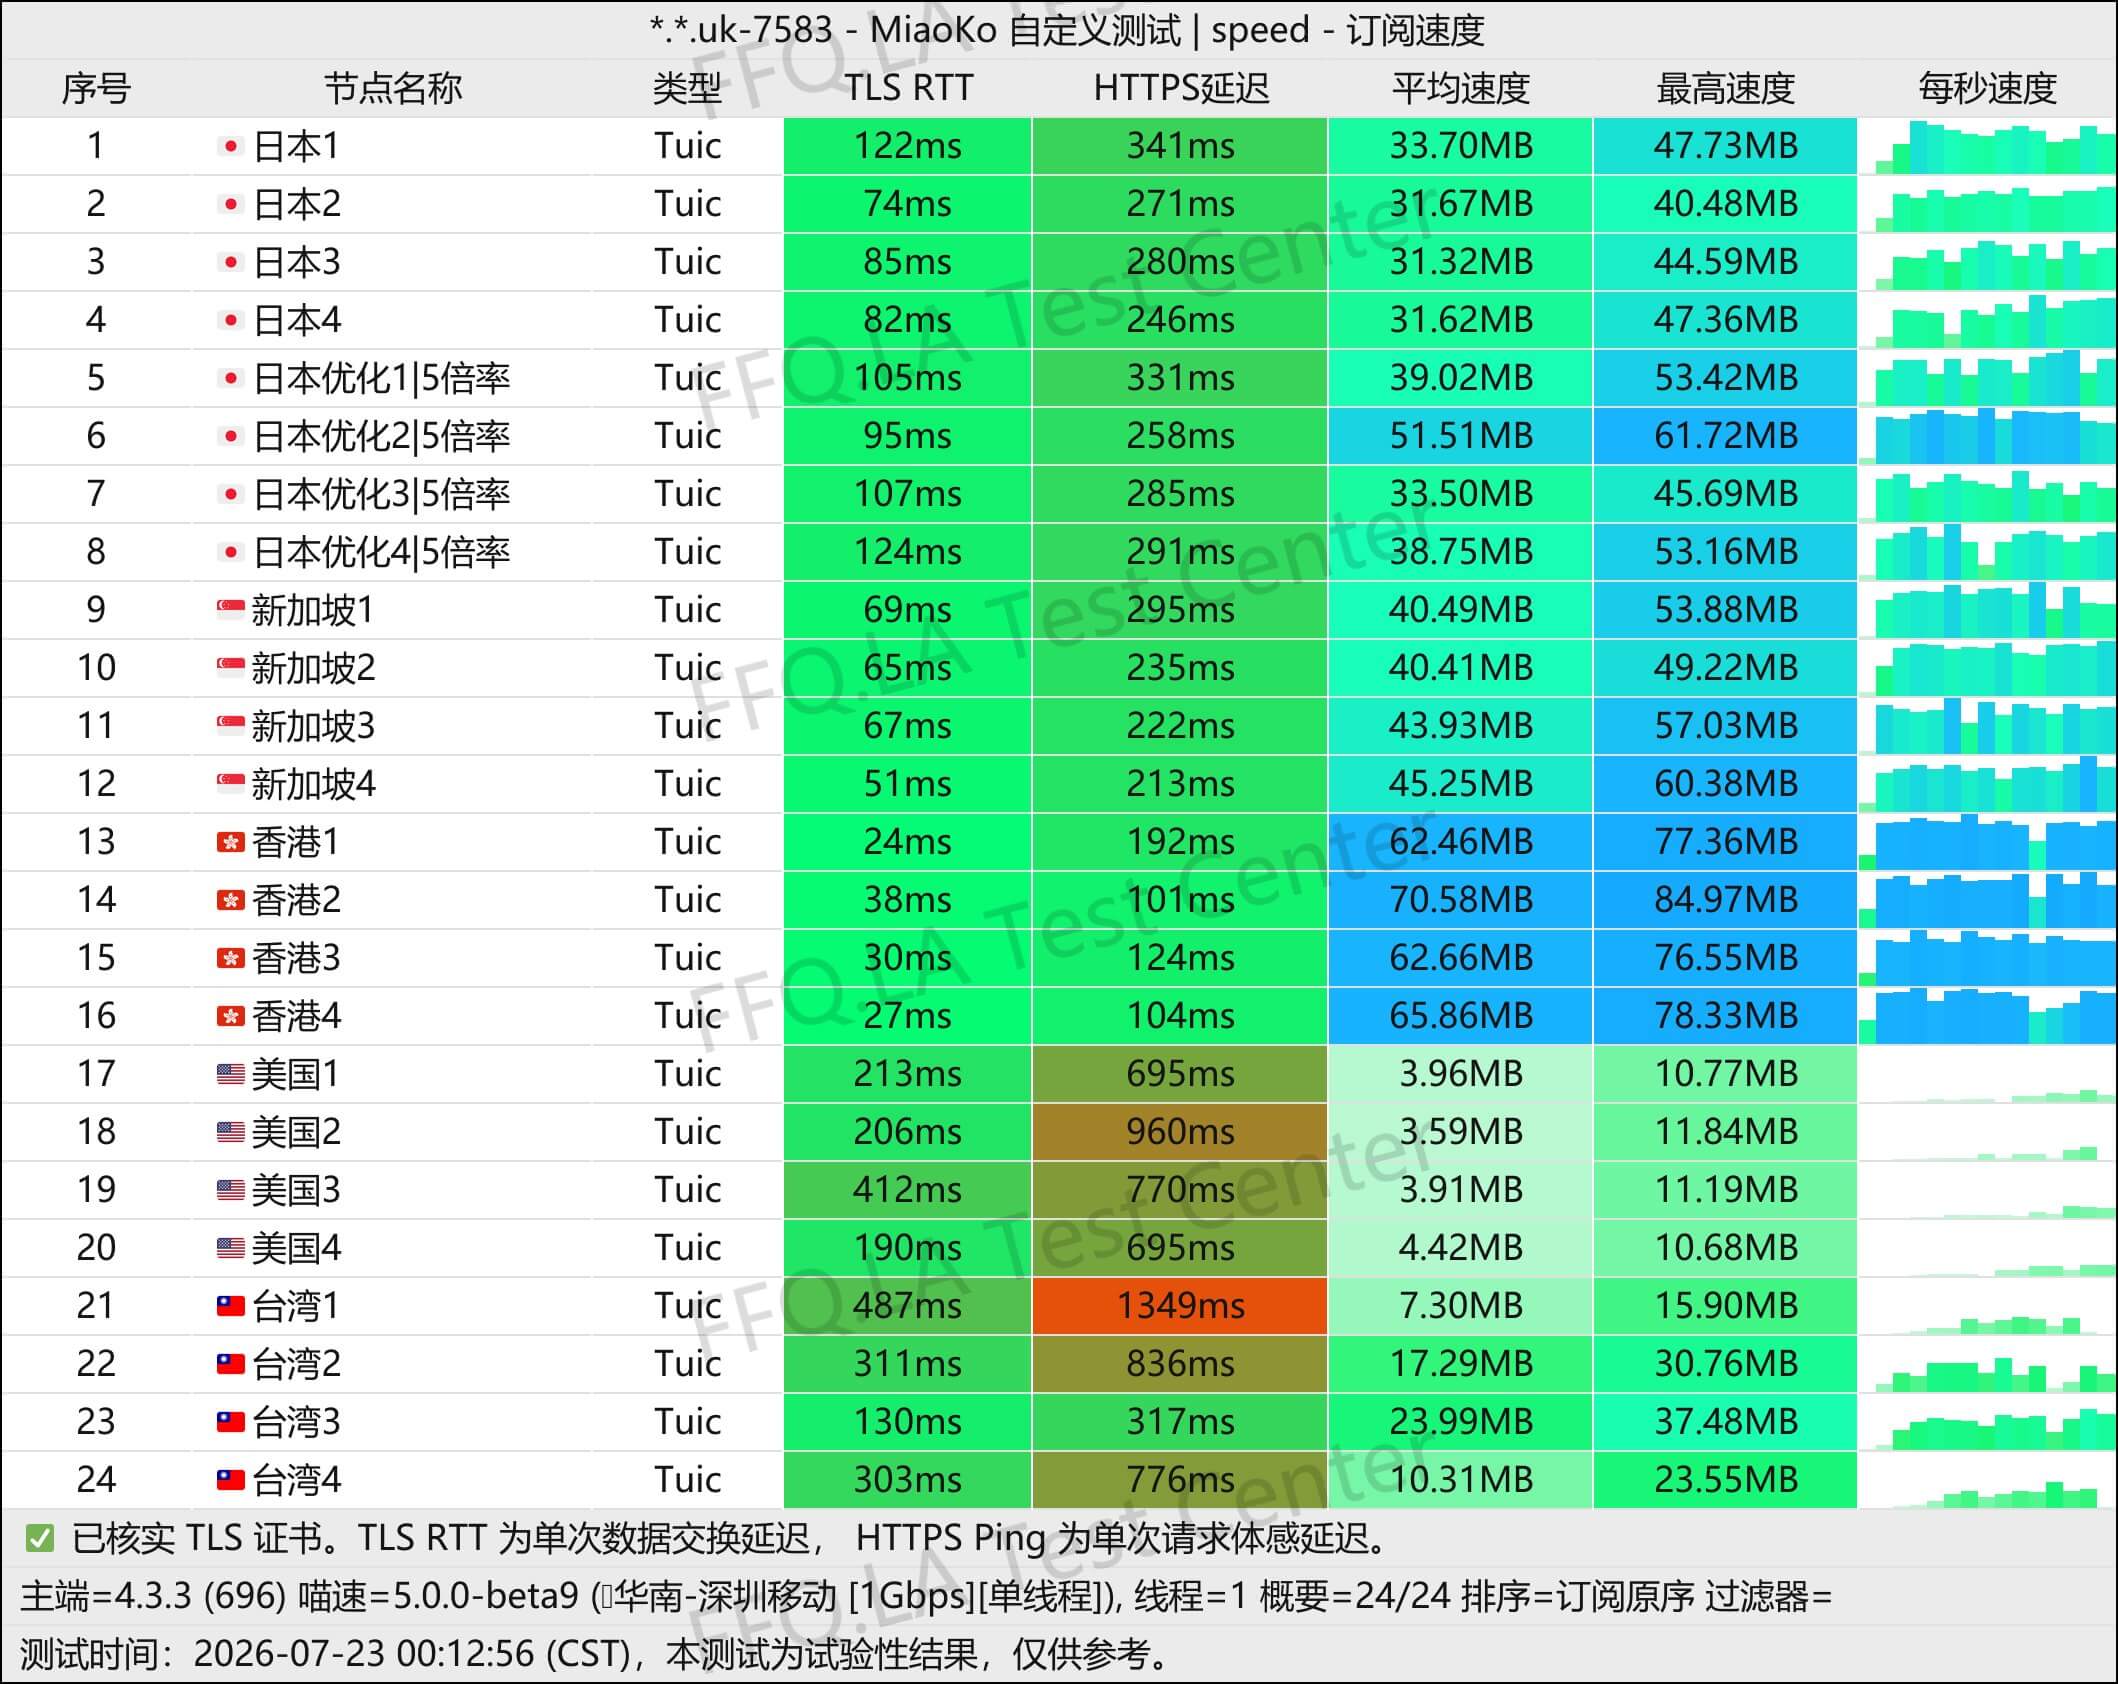Click the per-second speed chart for 香港3
The image size is (2118, 1684).
click(1987, 958)
